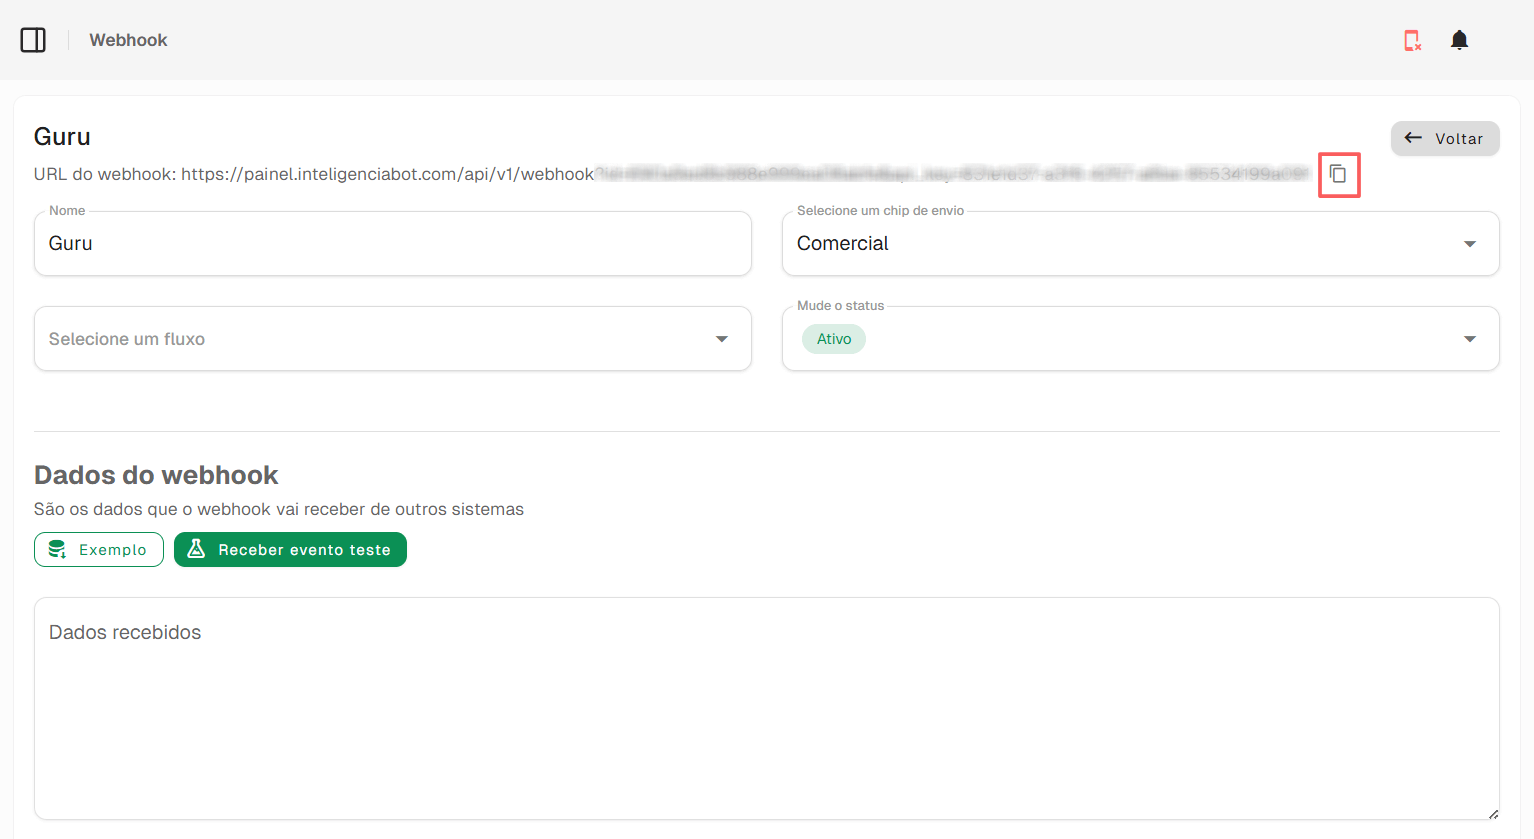Viewport: 1534px width, 839px height.
Task: Click the Guru page heading
Action: (x=61, y=135)
